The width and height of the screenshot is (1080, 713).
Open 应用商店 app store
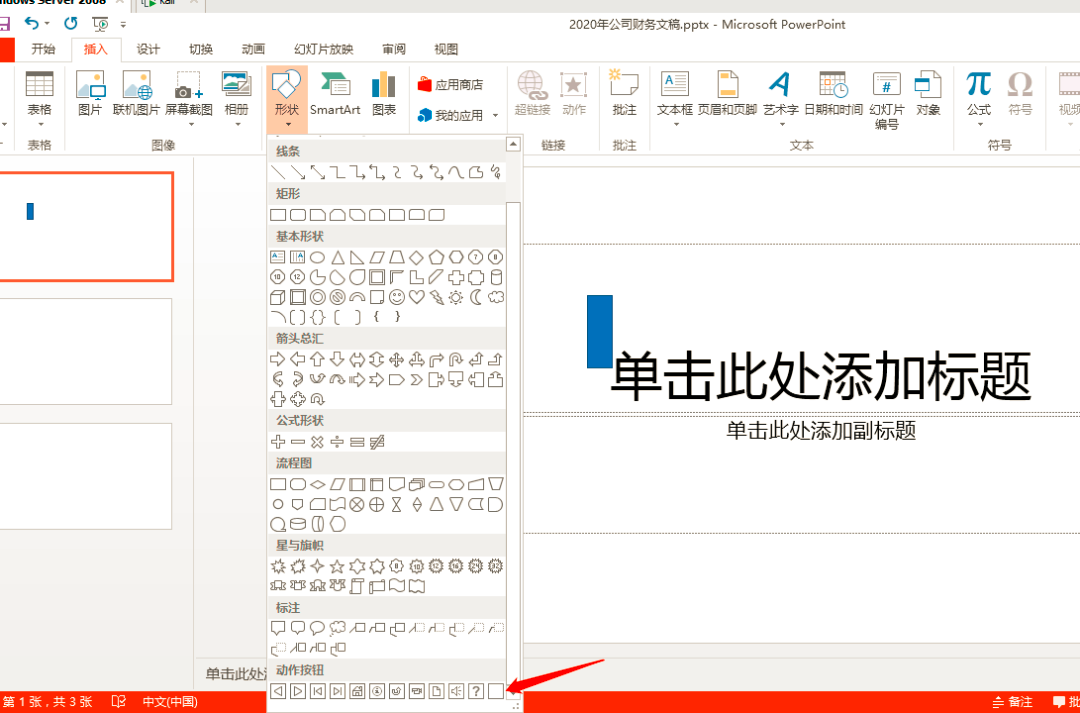pos(450,85)
